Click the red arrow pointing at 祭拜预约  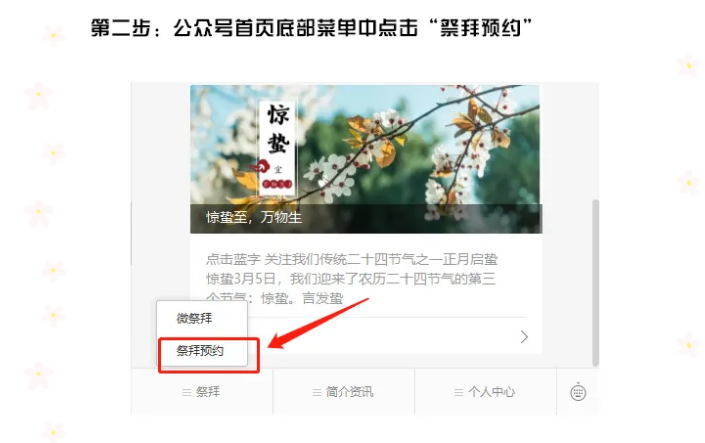pos(318,323)
